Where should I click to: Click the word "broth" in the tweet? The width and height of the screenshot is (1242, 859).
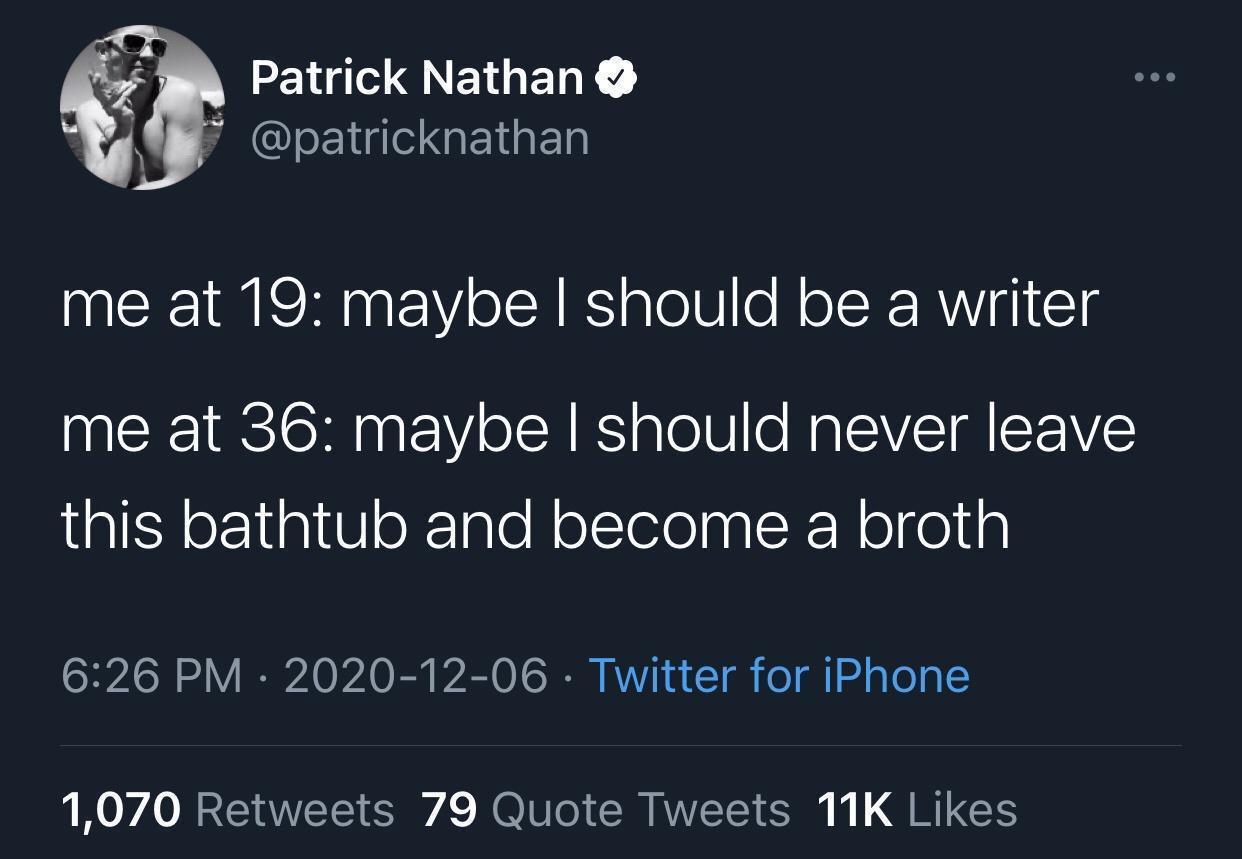click(932, 524)
